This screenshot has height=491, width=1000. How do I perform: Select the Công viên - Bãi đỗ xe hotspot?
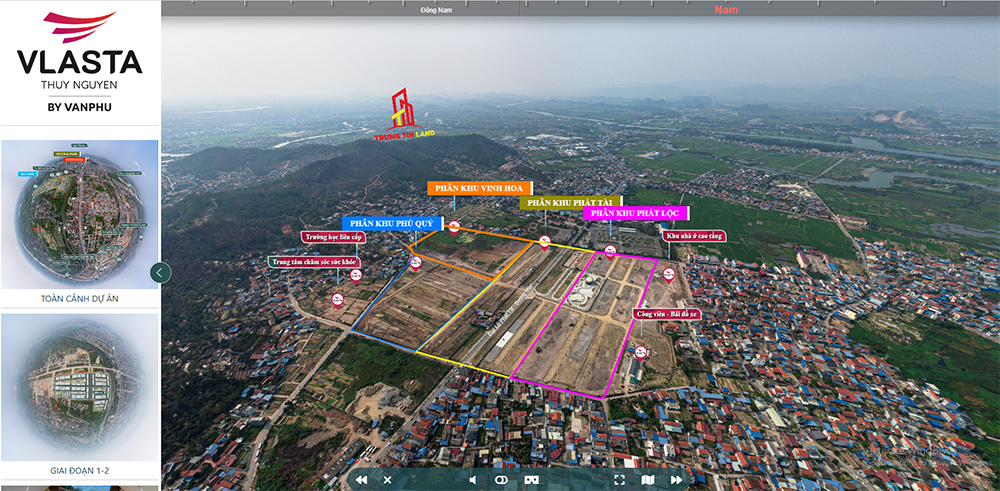click(x=669, y=313)
